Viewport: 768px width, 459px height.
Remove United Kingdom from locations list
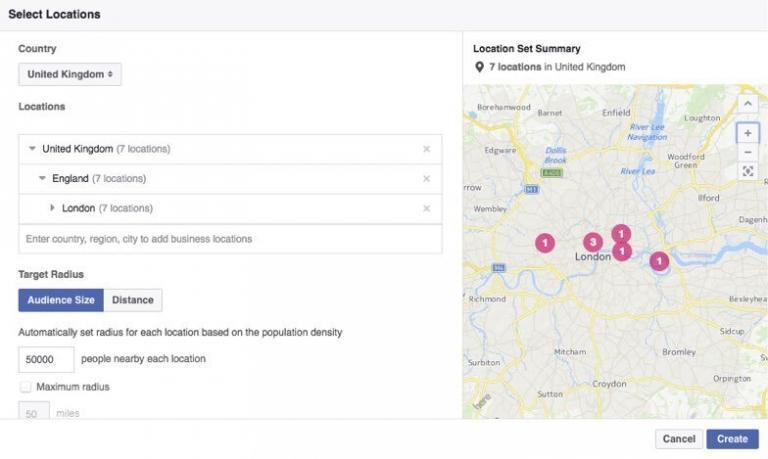coord(426,149)
